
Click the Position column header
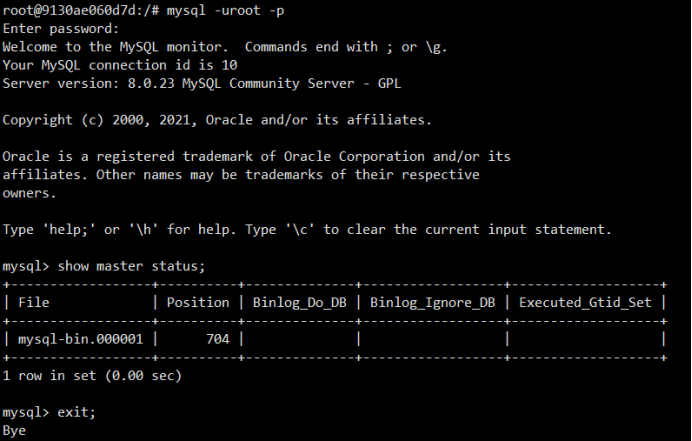[198, 302]
